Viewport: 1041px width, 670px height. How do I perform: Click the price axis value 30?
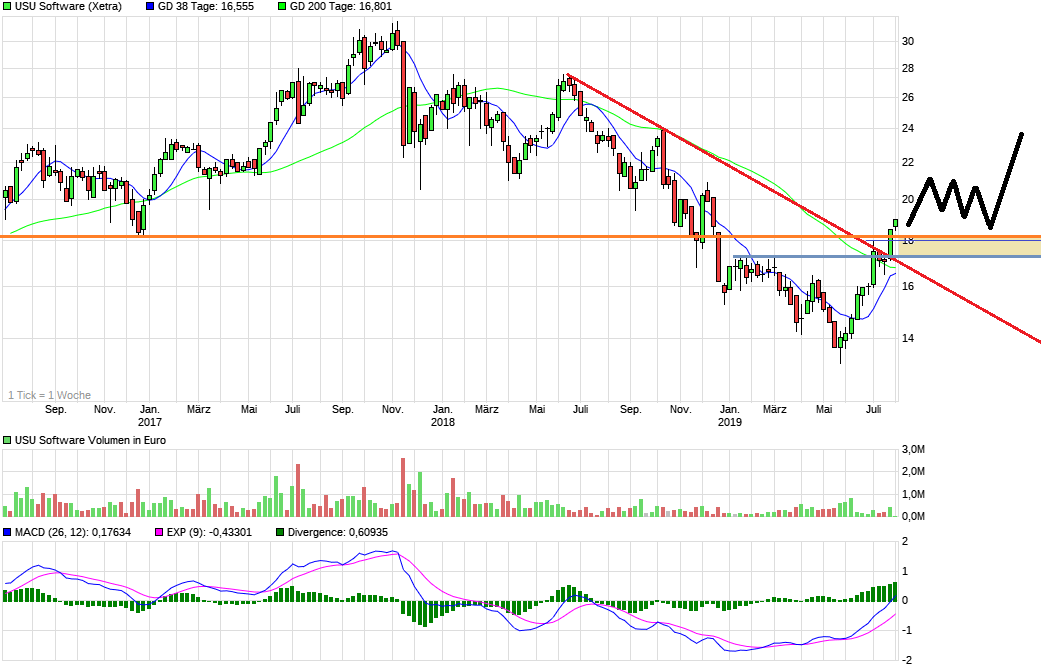[x=908, y=41]
